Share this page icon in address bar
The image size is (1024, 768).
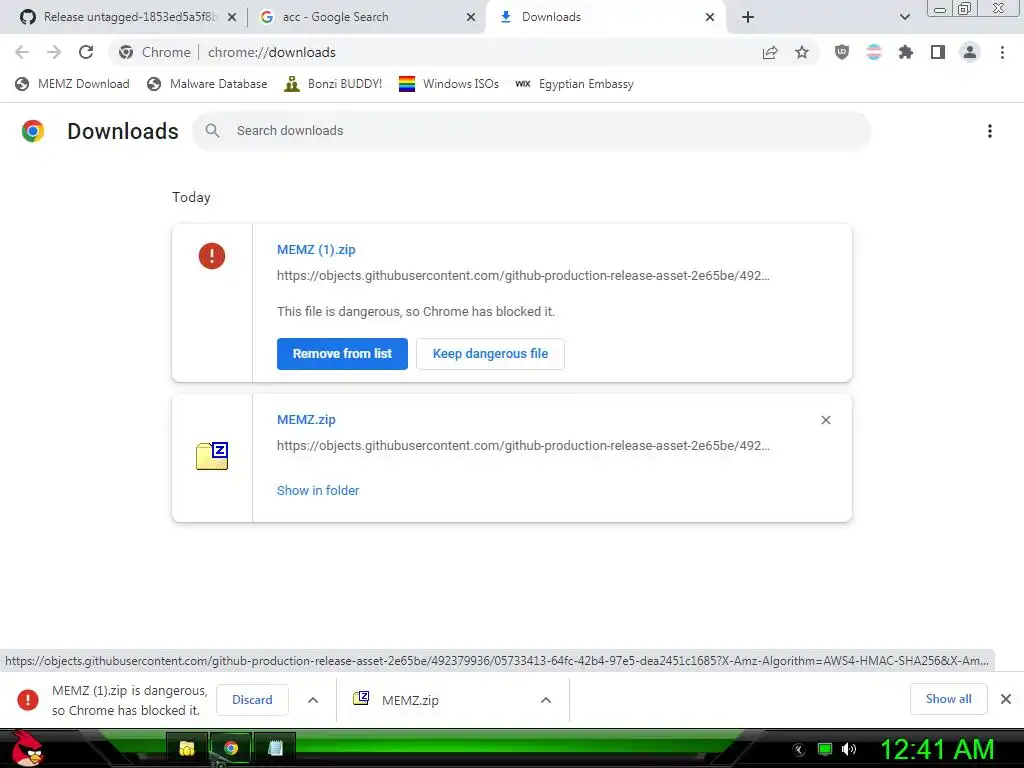pos(770,52)
